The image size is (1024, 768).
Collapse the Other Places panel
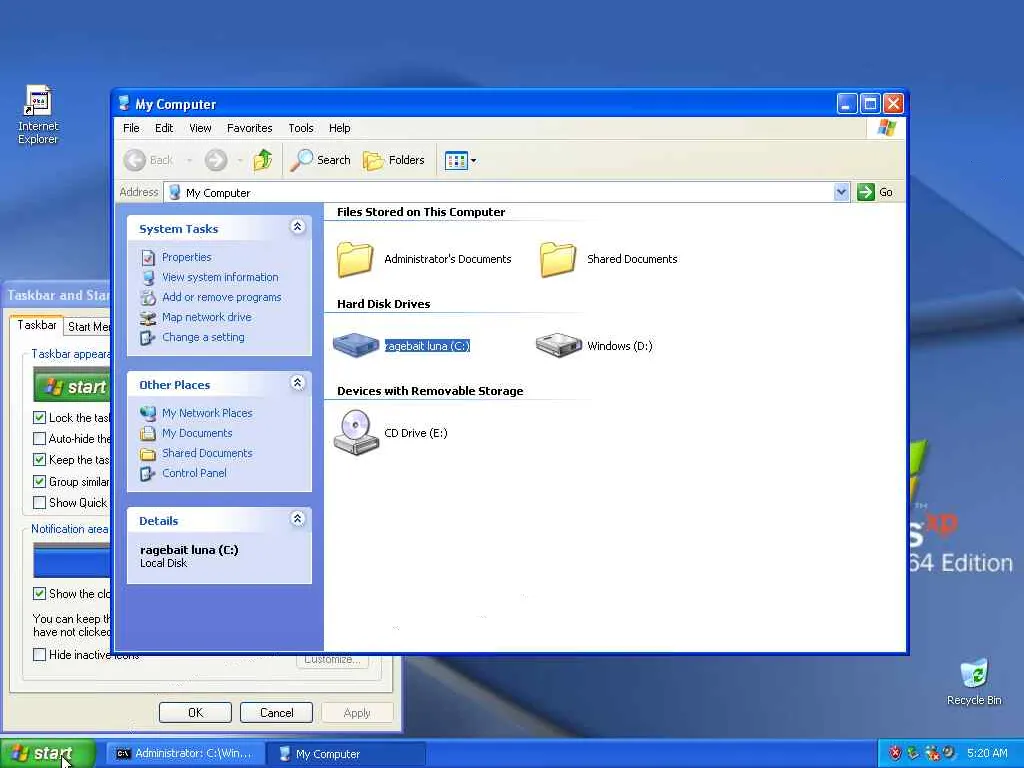coord(297,383)
